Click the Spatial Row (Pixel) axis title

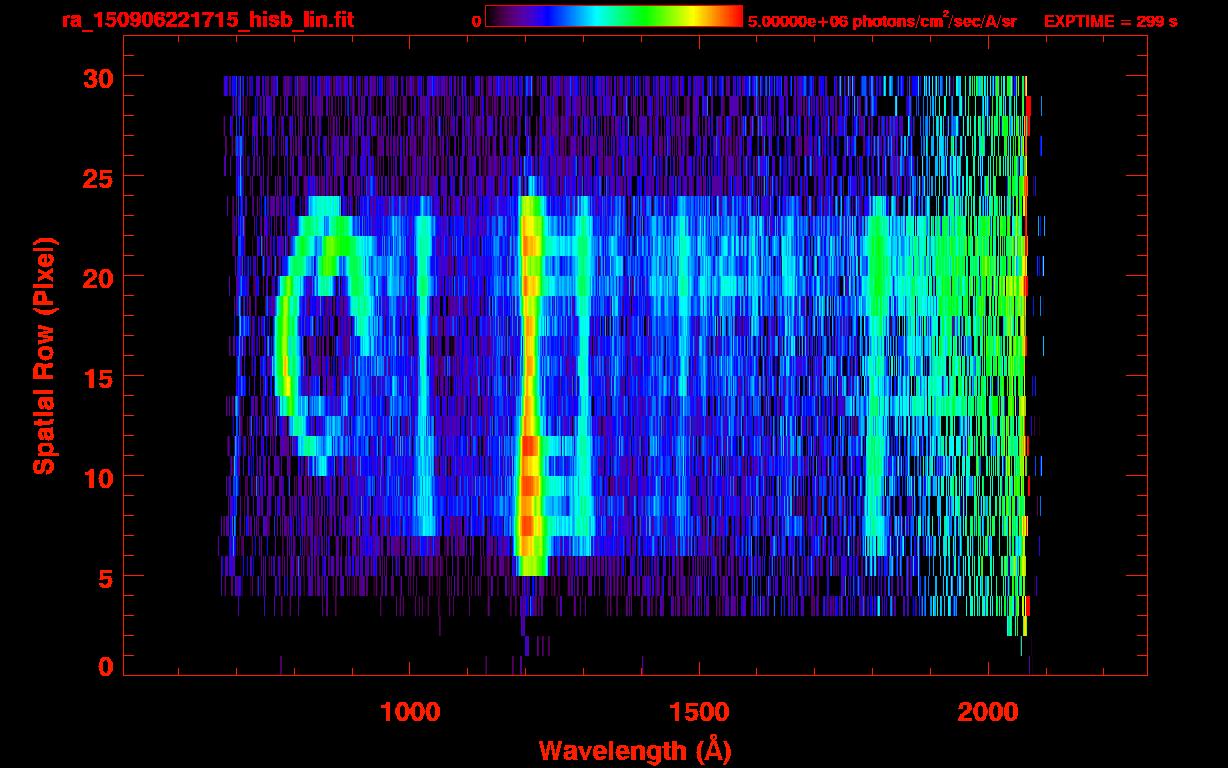pyautogui.click(x=44, y=356)
